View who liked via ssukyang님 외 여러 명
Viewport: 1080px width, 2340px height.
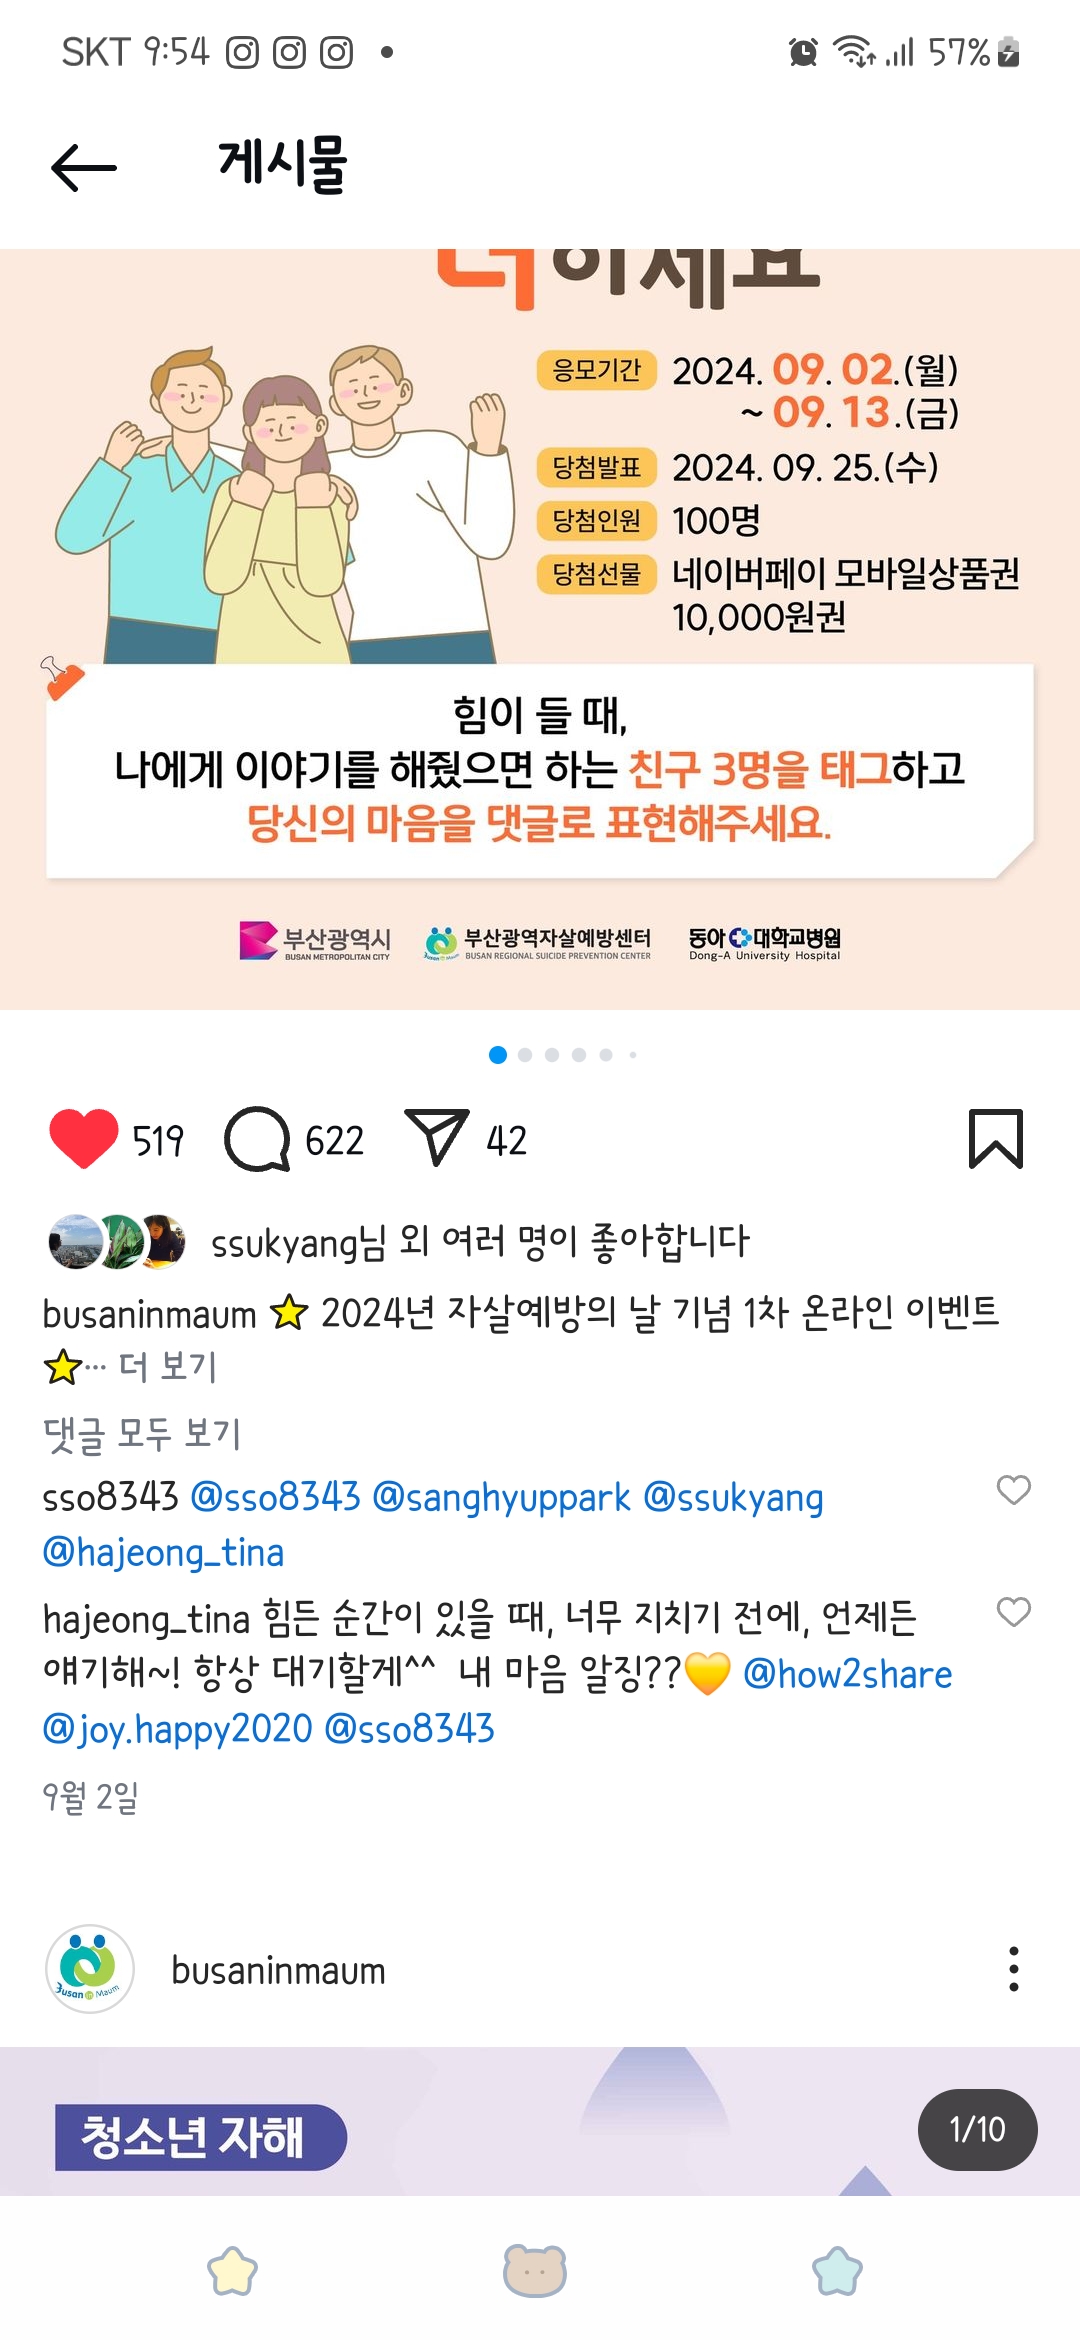pos(480,1242)
